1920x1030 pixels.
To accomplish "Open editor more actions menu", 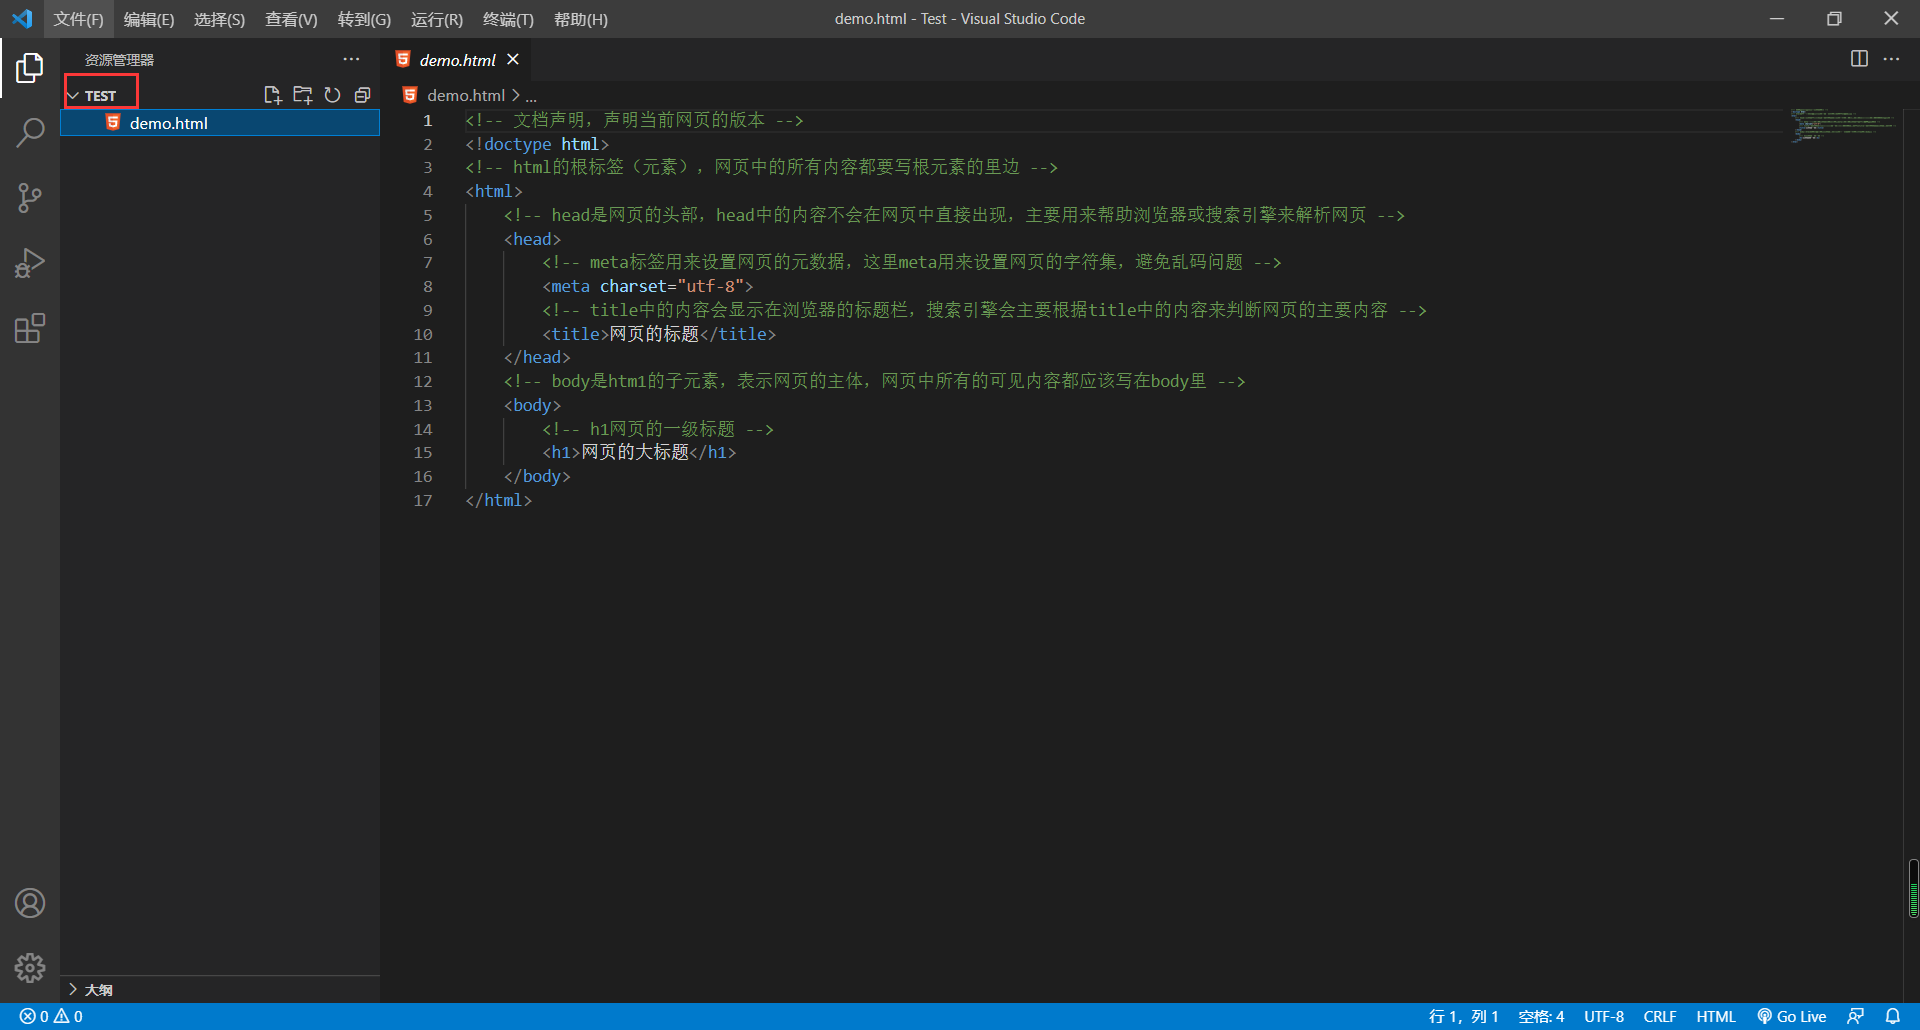I will (x=1891, y=59).
